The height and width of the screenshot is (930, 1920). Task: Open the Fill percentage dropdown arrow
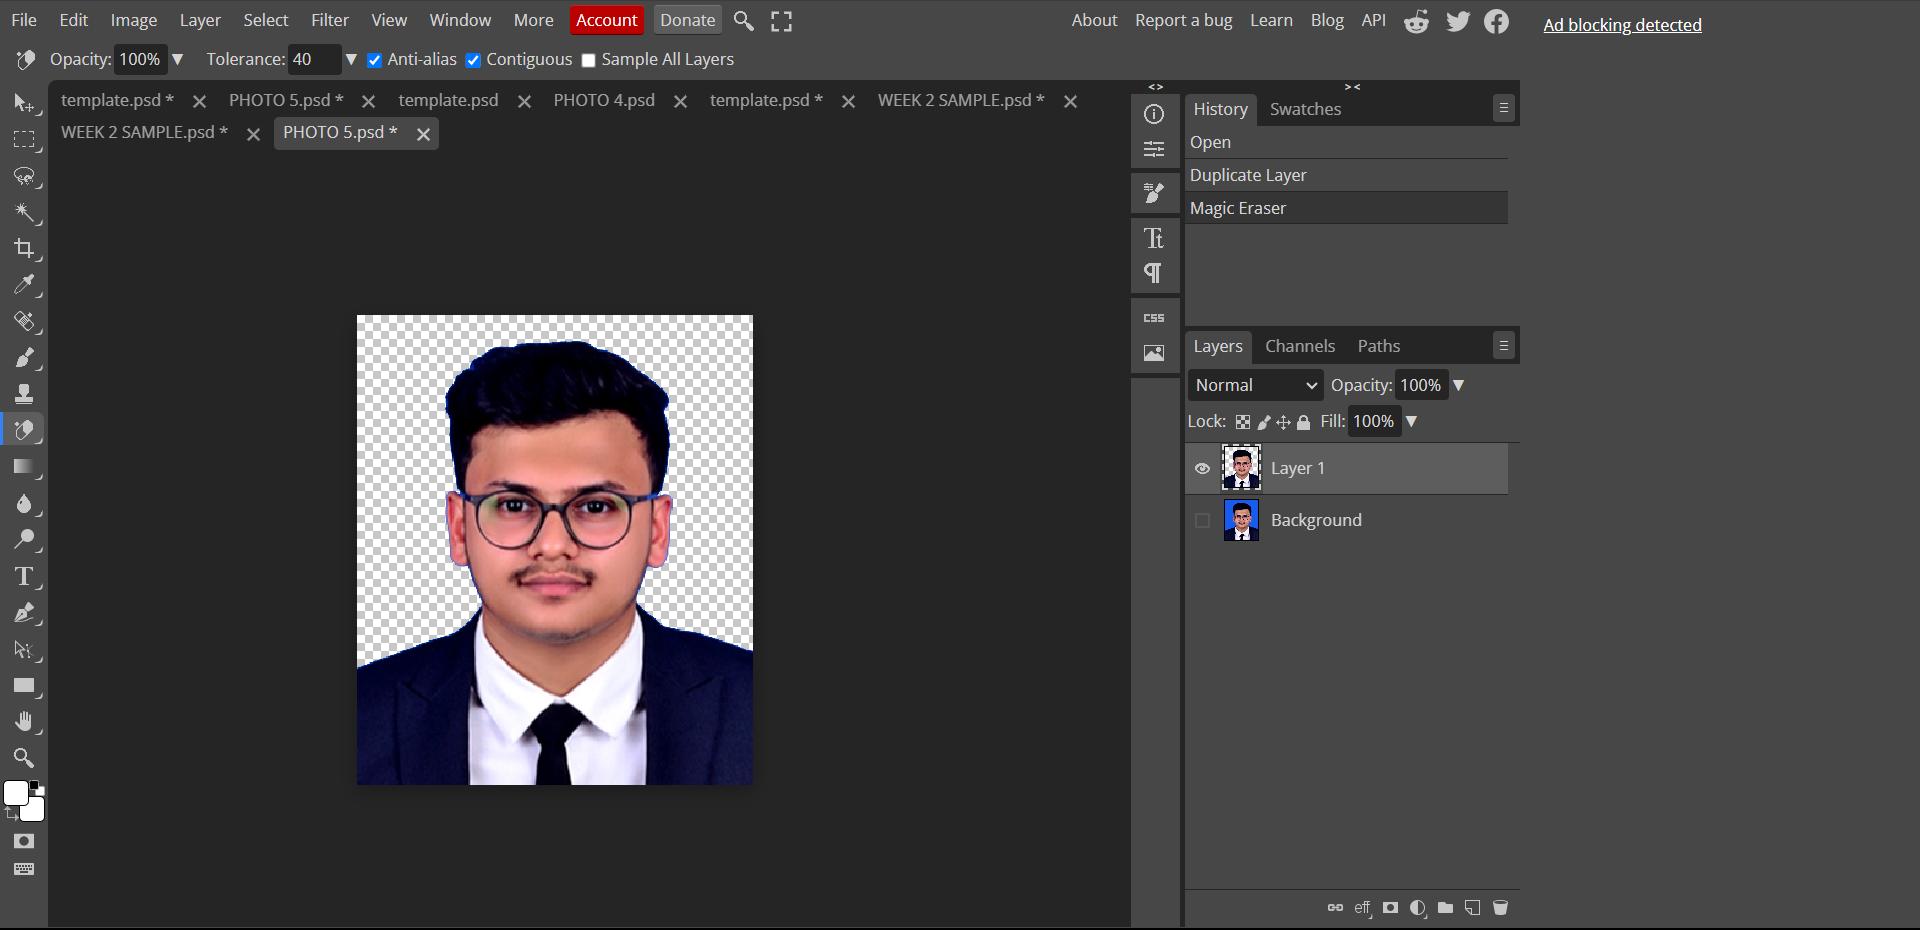1411,422
